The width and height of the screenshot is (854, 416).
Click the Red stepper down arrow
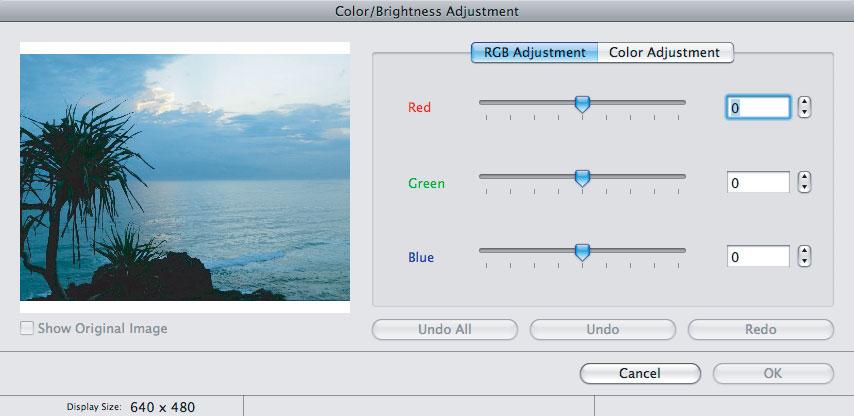[804, 112]
